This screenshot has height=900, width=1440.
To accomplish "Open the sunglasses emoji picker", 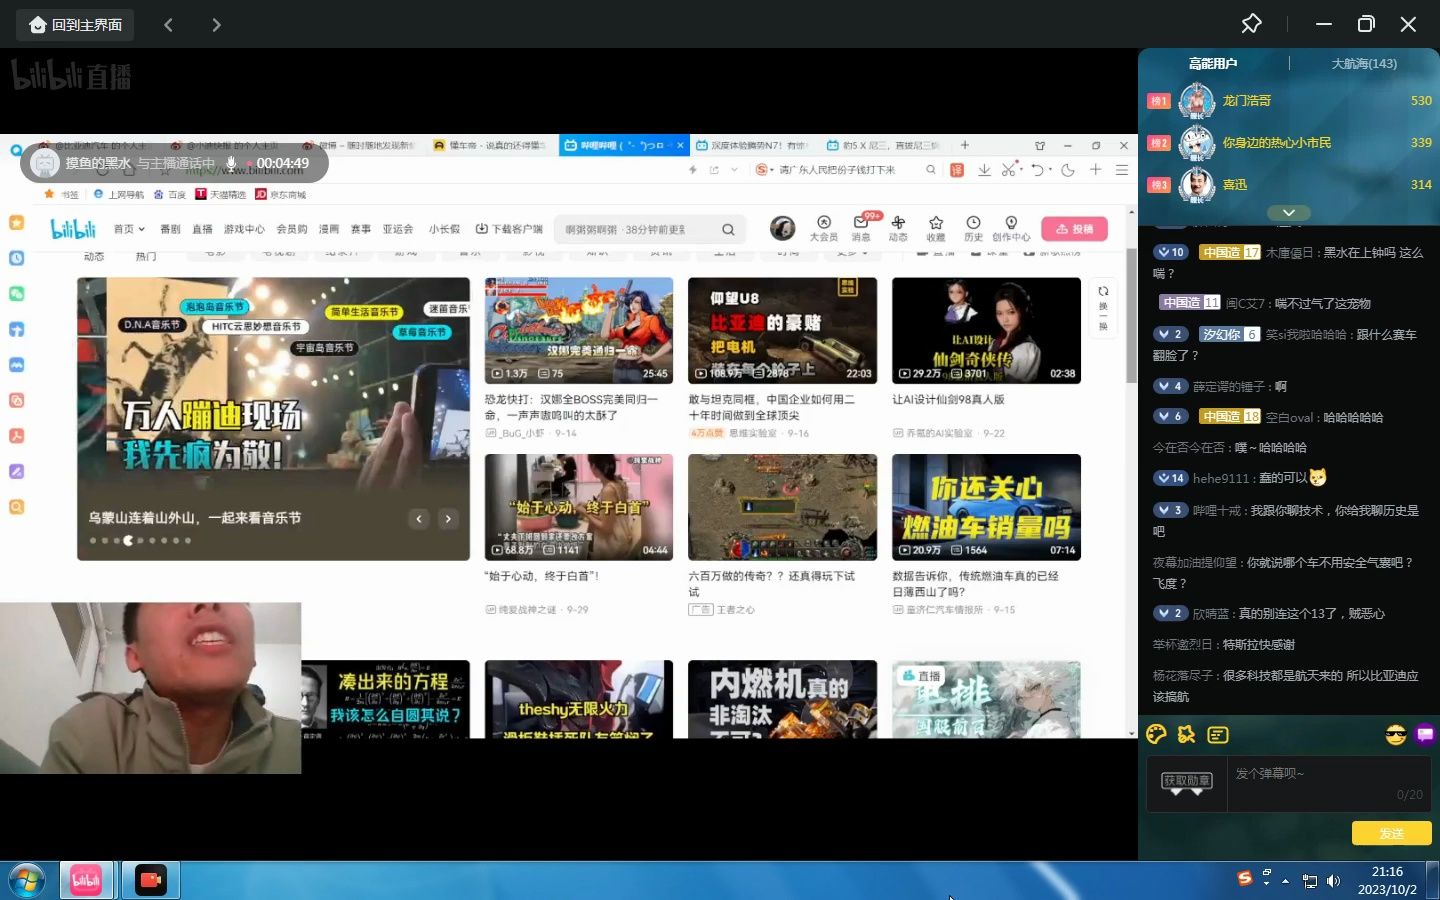I will click(x=1396, y=736).
